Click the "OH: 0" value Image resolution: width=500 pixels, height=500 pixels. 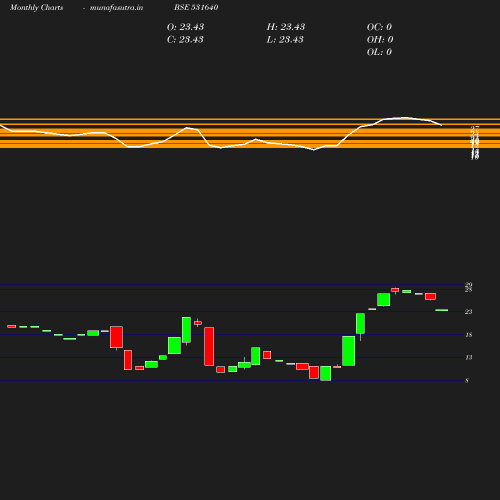380,40
